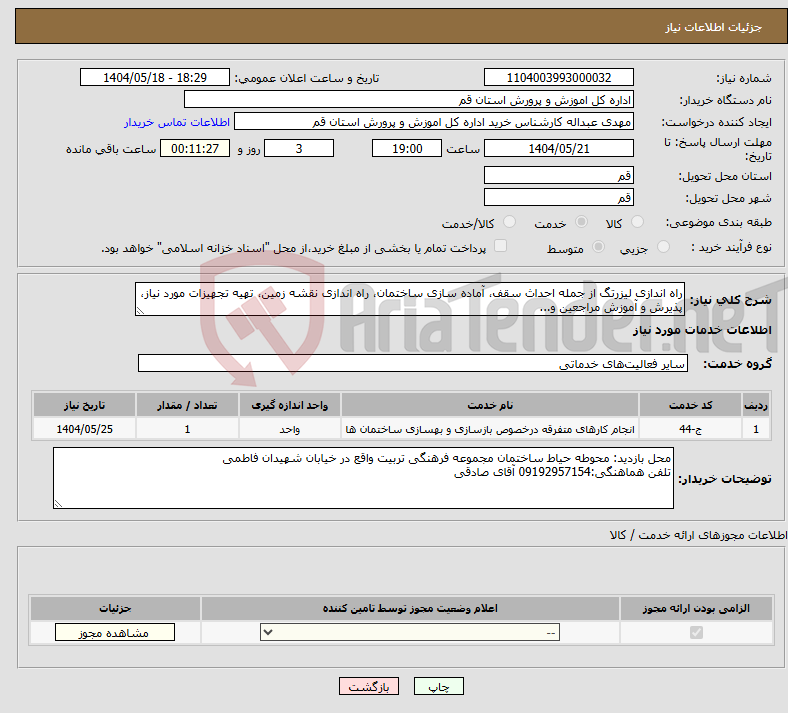788x713 pixels.
Task: Click the الزامی بودن ارائه مجوز header
Action: point(697,608)
